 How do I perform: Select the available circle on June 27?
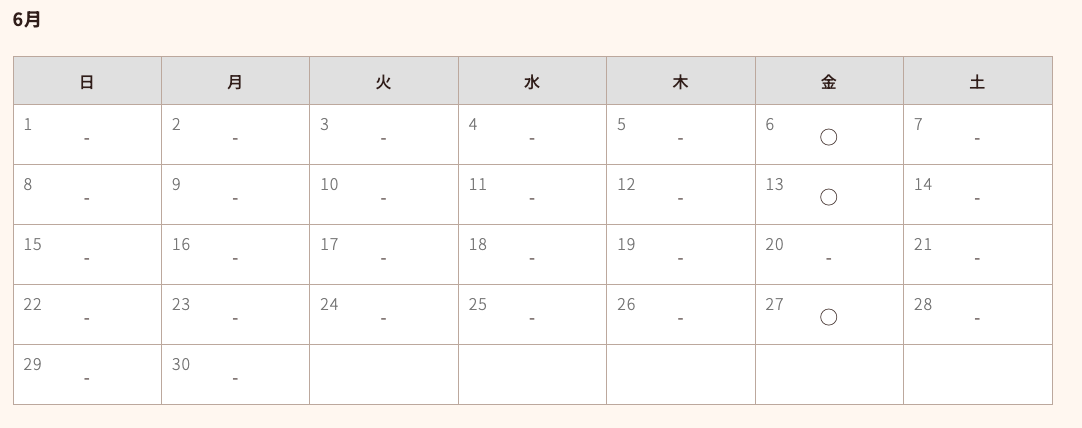click(x=828, y=318)
